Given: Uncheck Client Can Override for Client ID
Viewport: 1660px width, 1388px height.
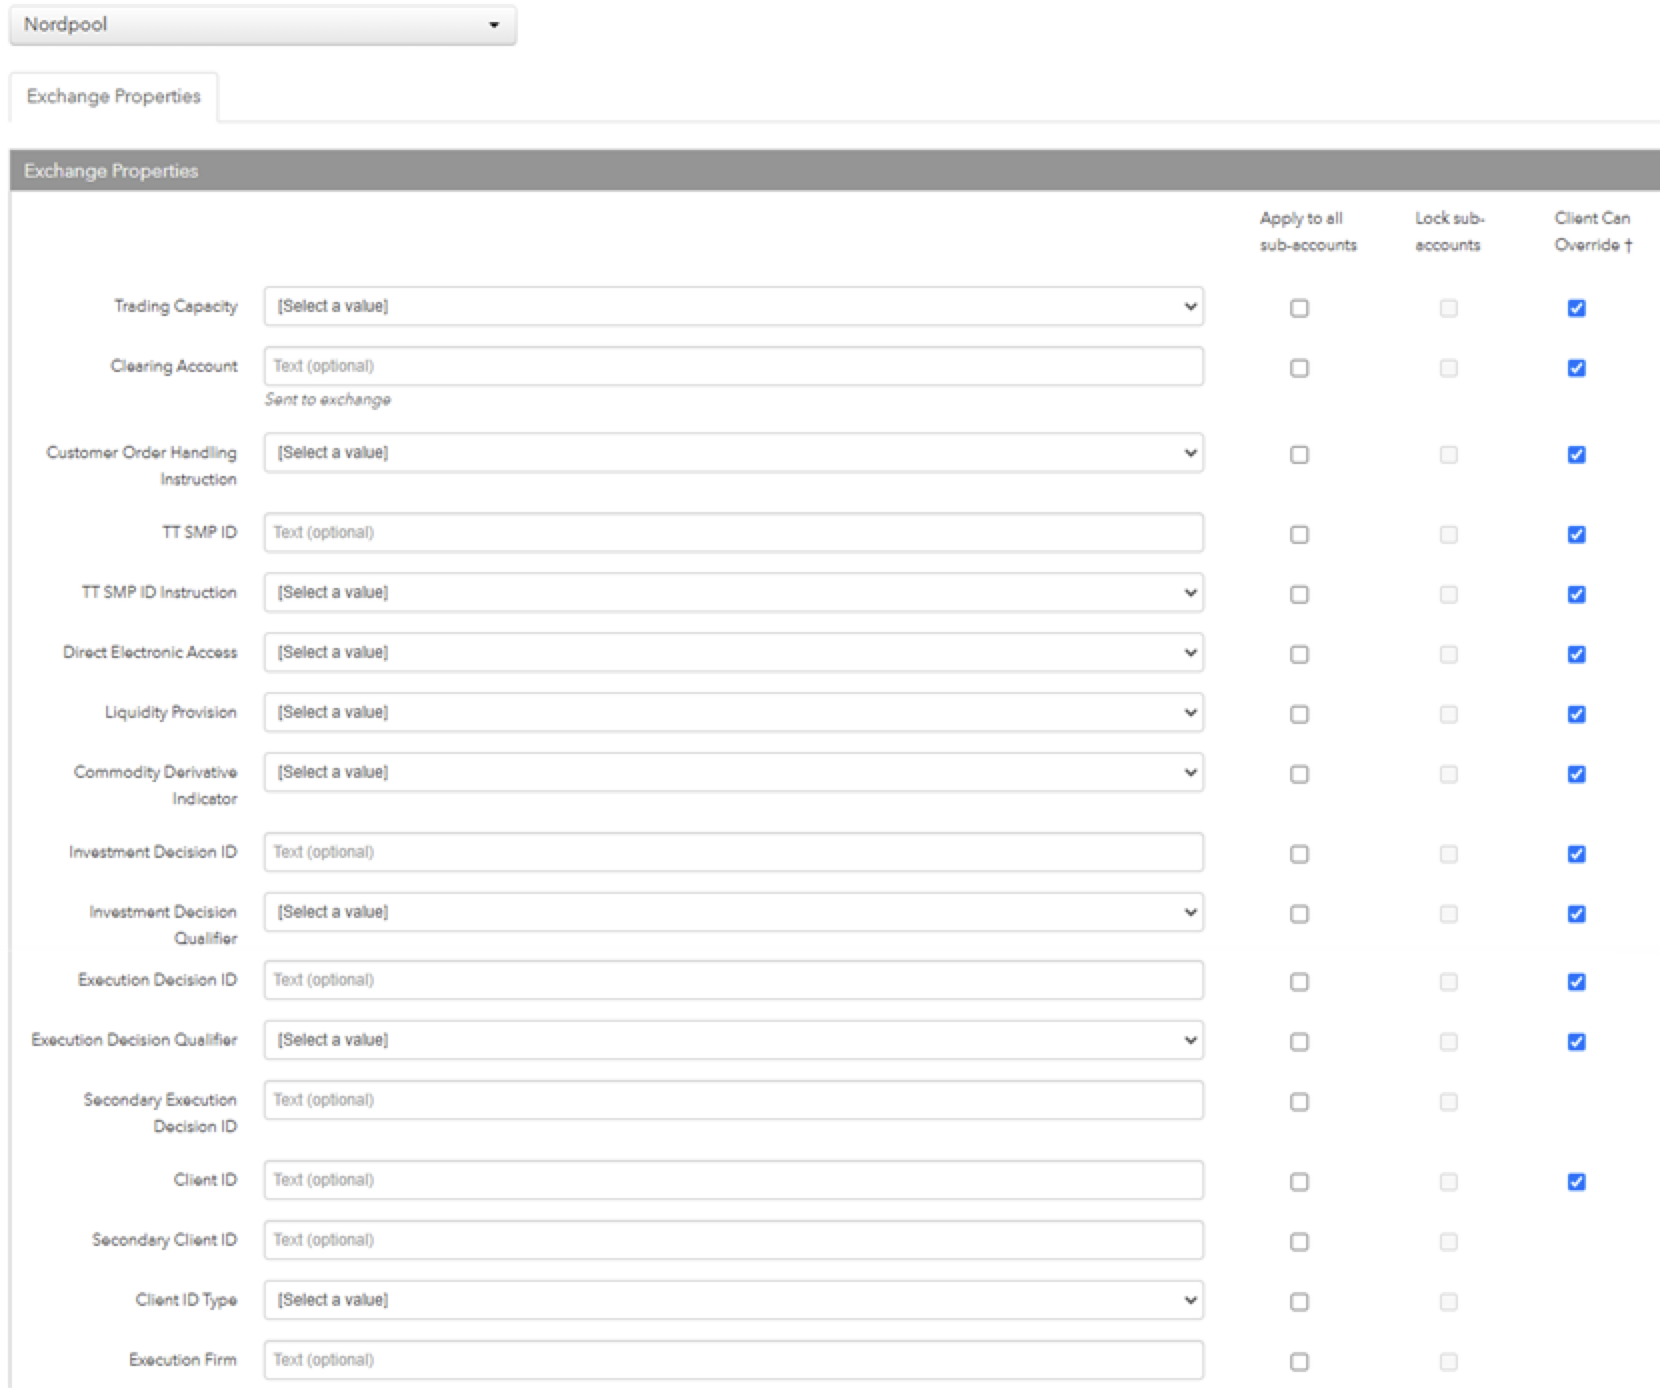Looking at the screenshot, I should (x=1577, y=1182).
